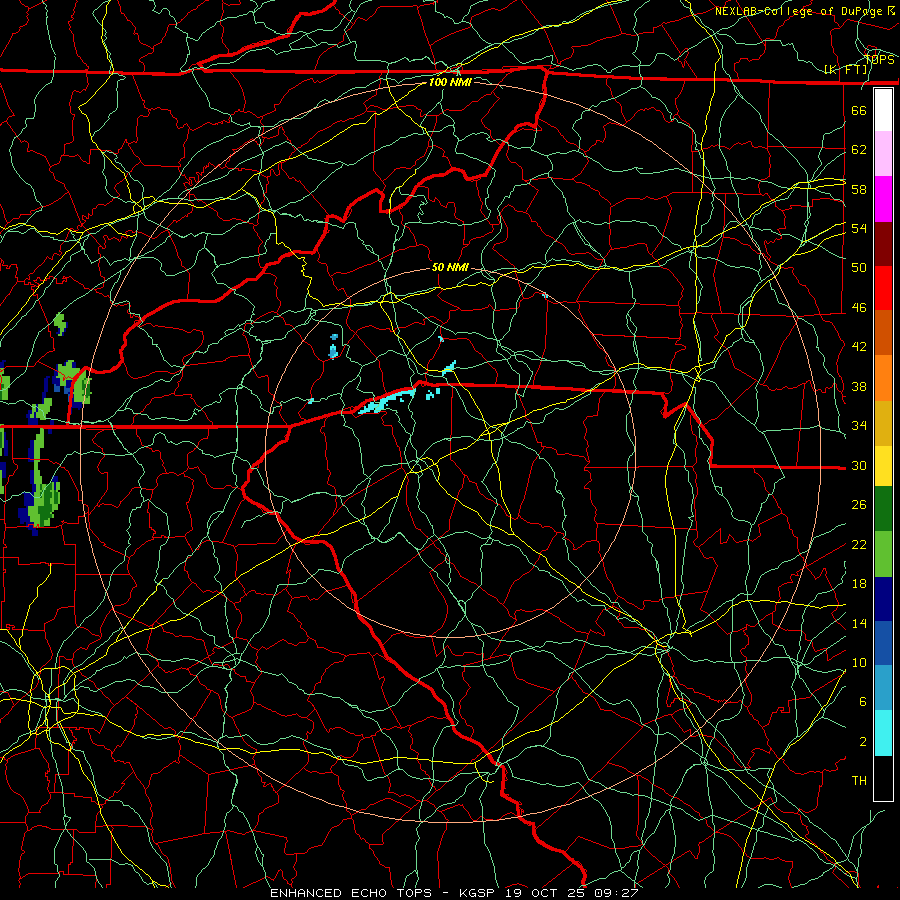Click the '22' legend value
The image size is (900, 900).
[x=859, y=545]
